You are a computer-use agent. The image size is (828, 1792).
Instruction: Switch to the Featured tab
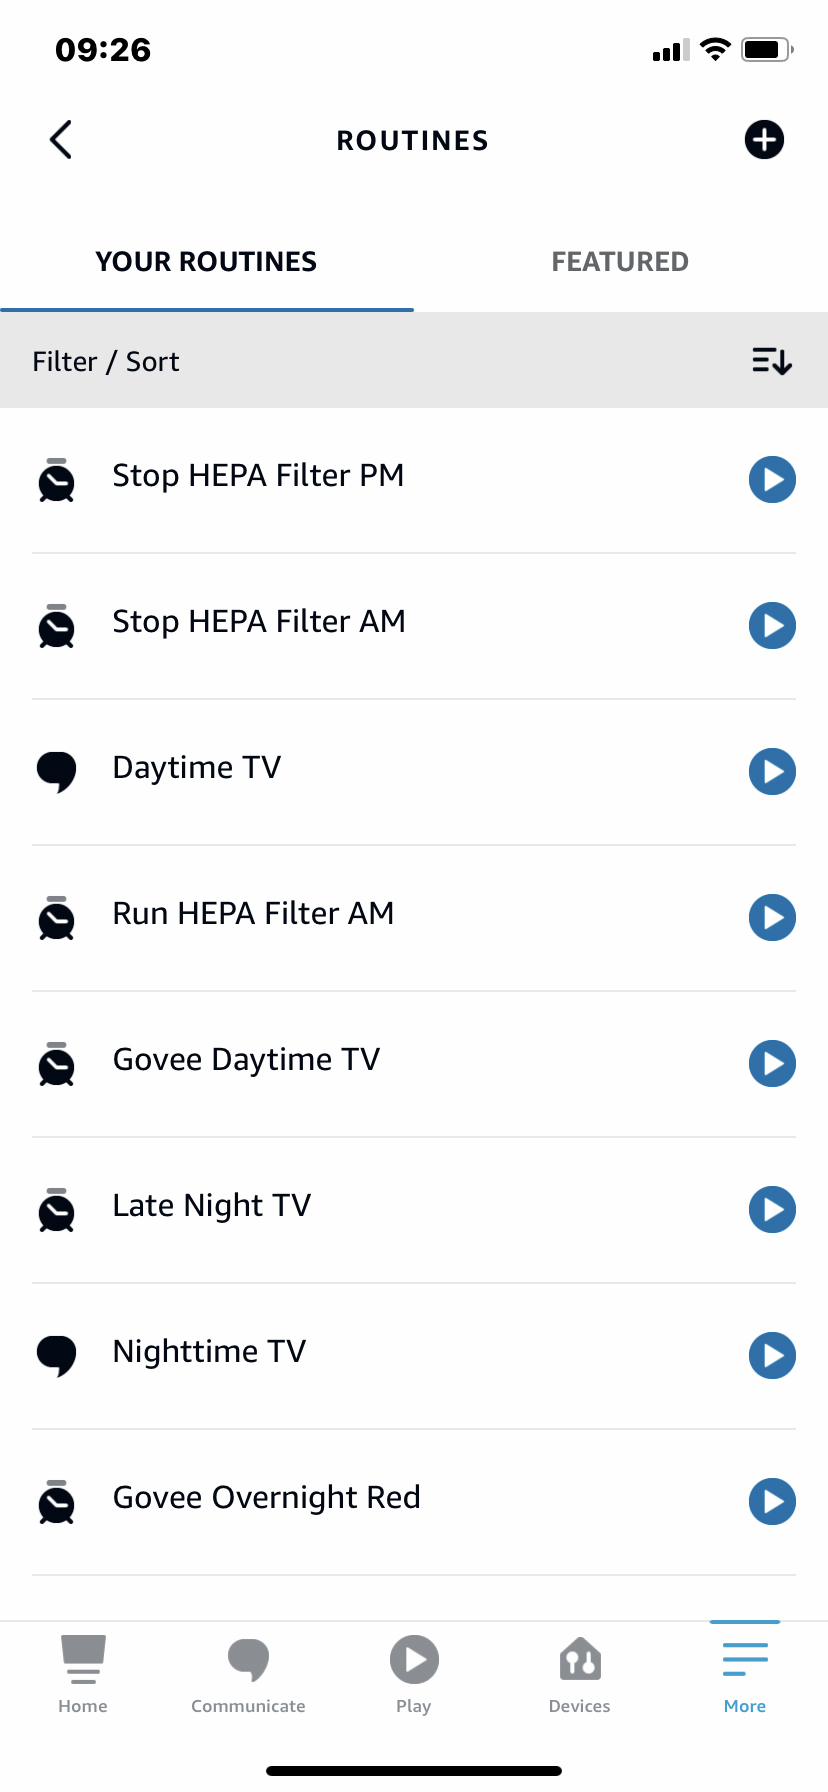click(620, 262)
